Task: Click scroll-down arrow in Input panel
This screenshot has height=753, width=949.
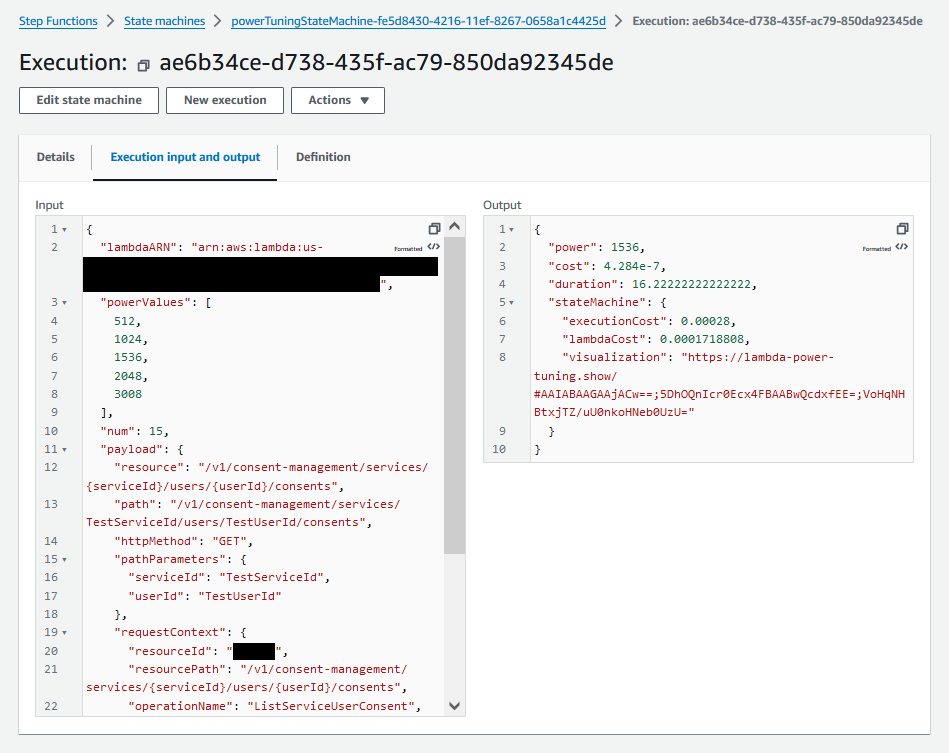Action: pos(455,706)
